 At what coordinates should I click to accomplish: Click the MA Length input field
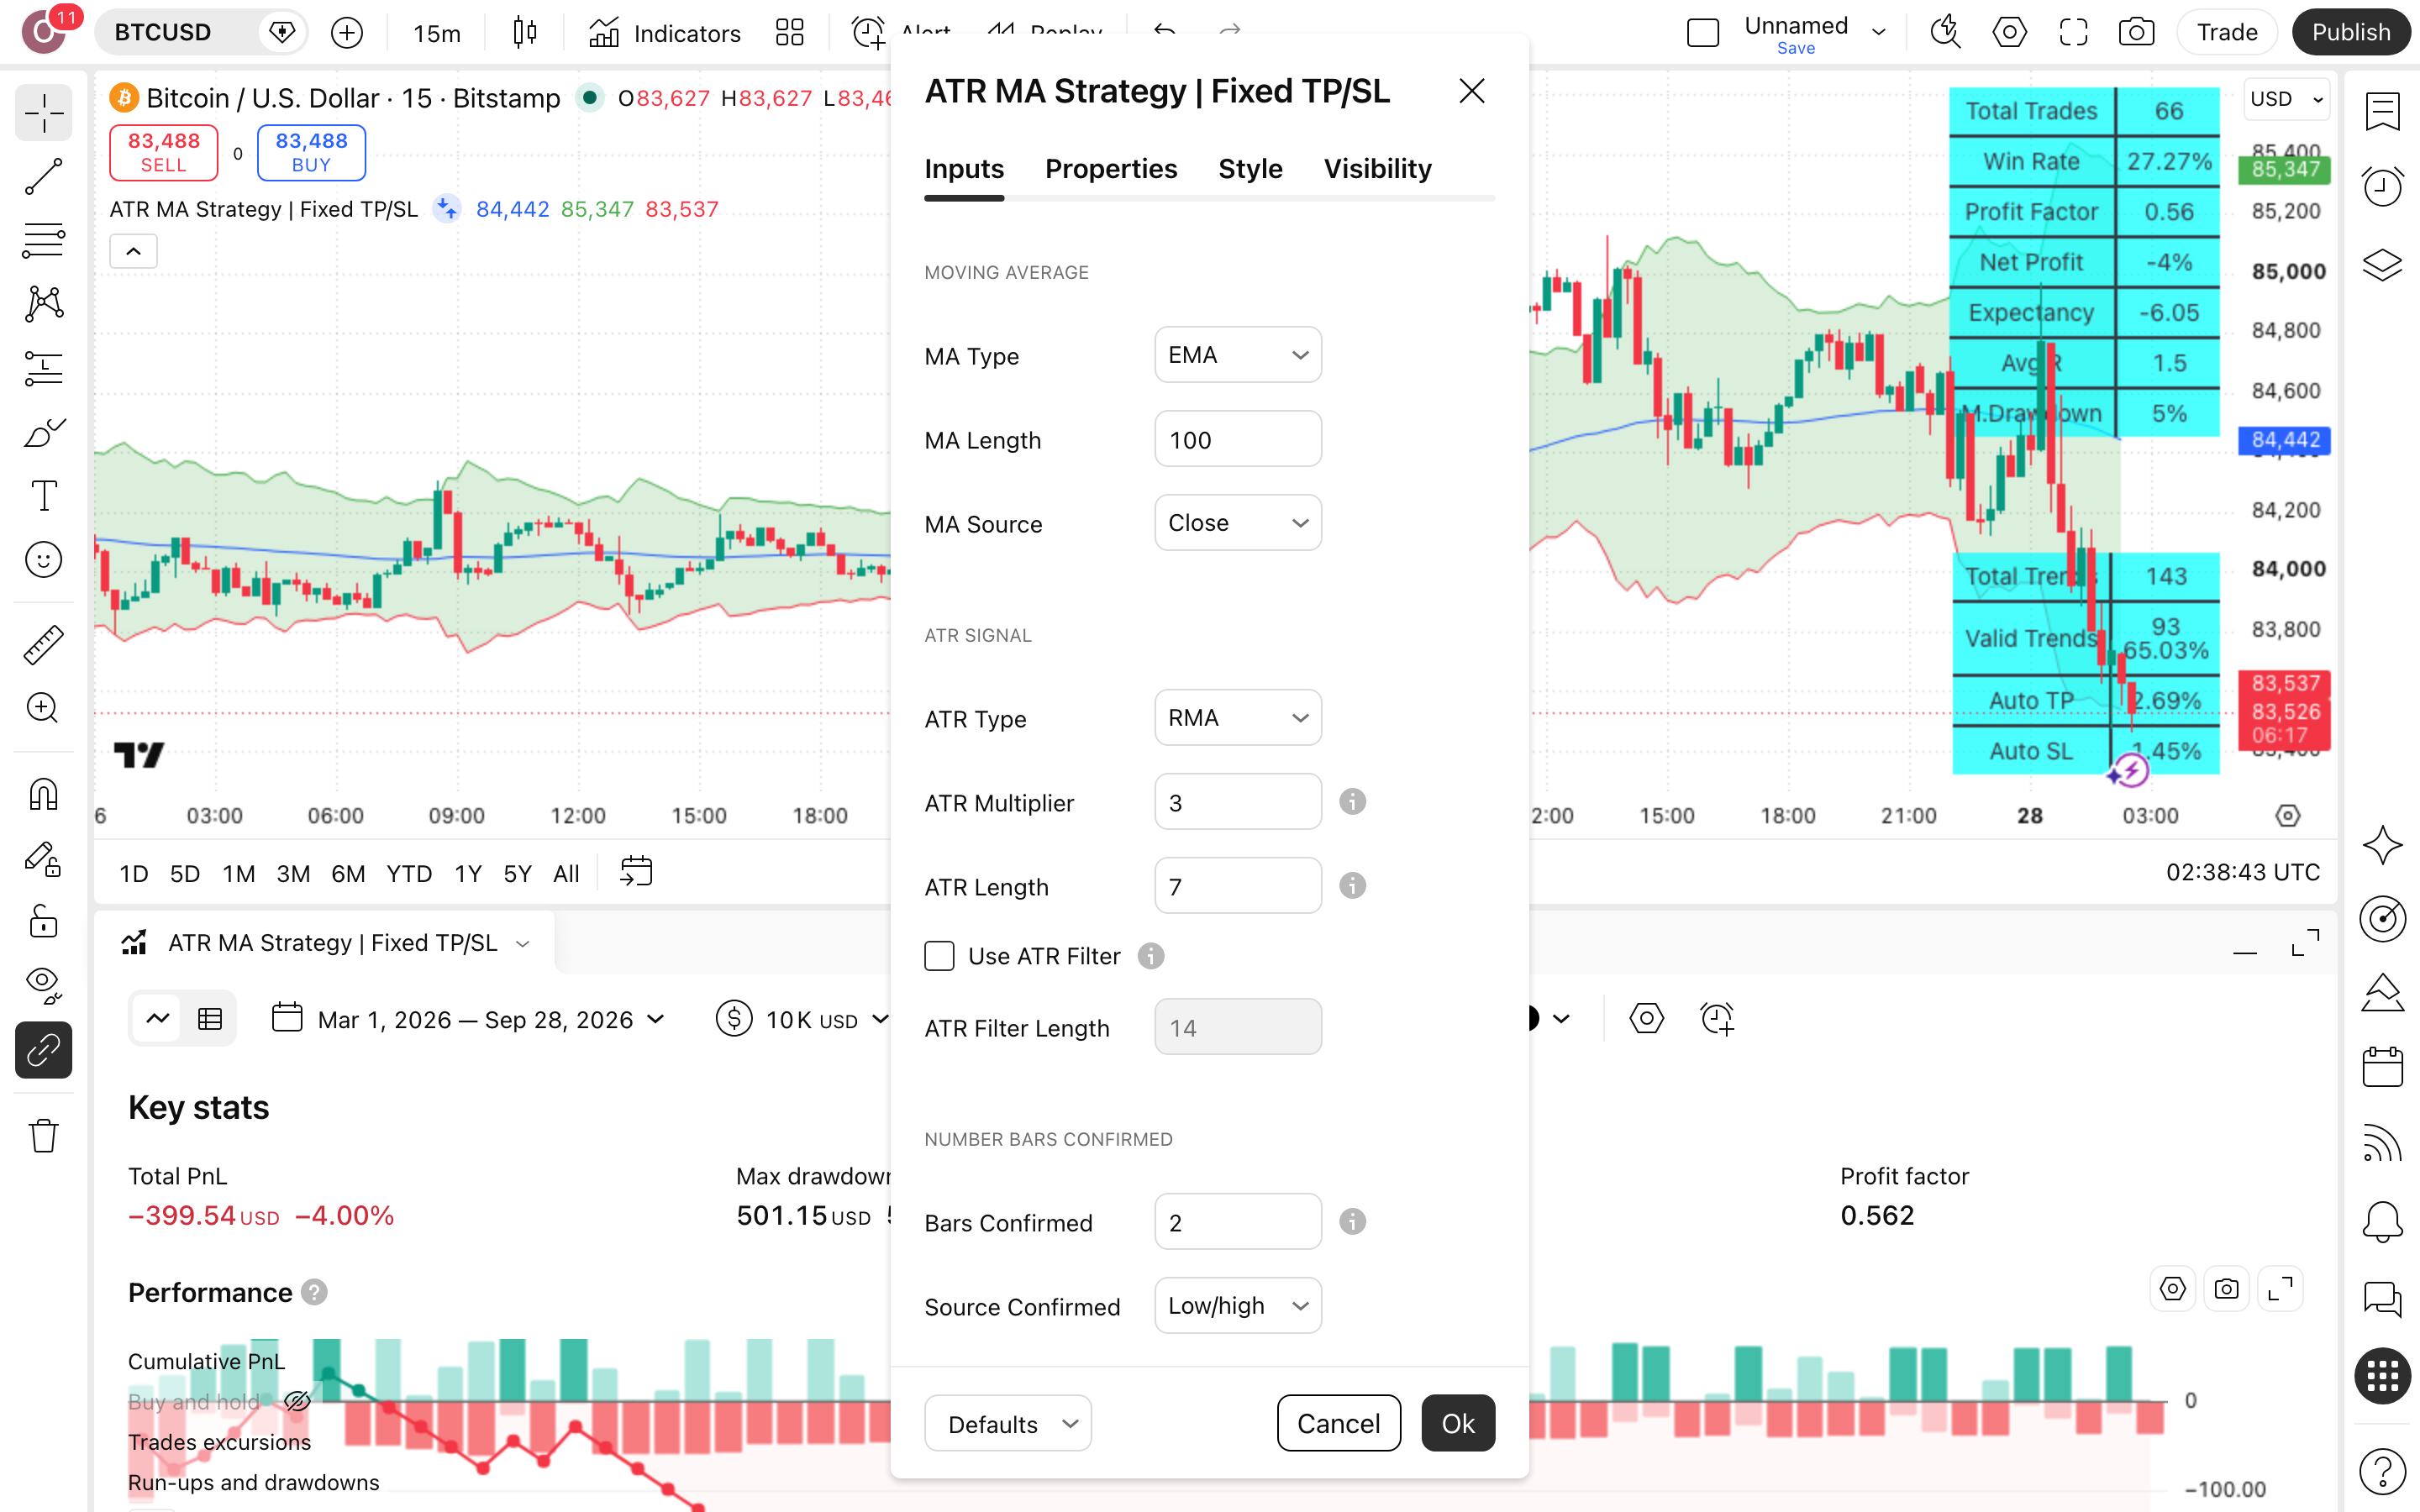tap(1238, 439)
